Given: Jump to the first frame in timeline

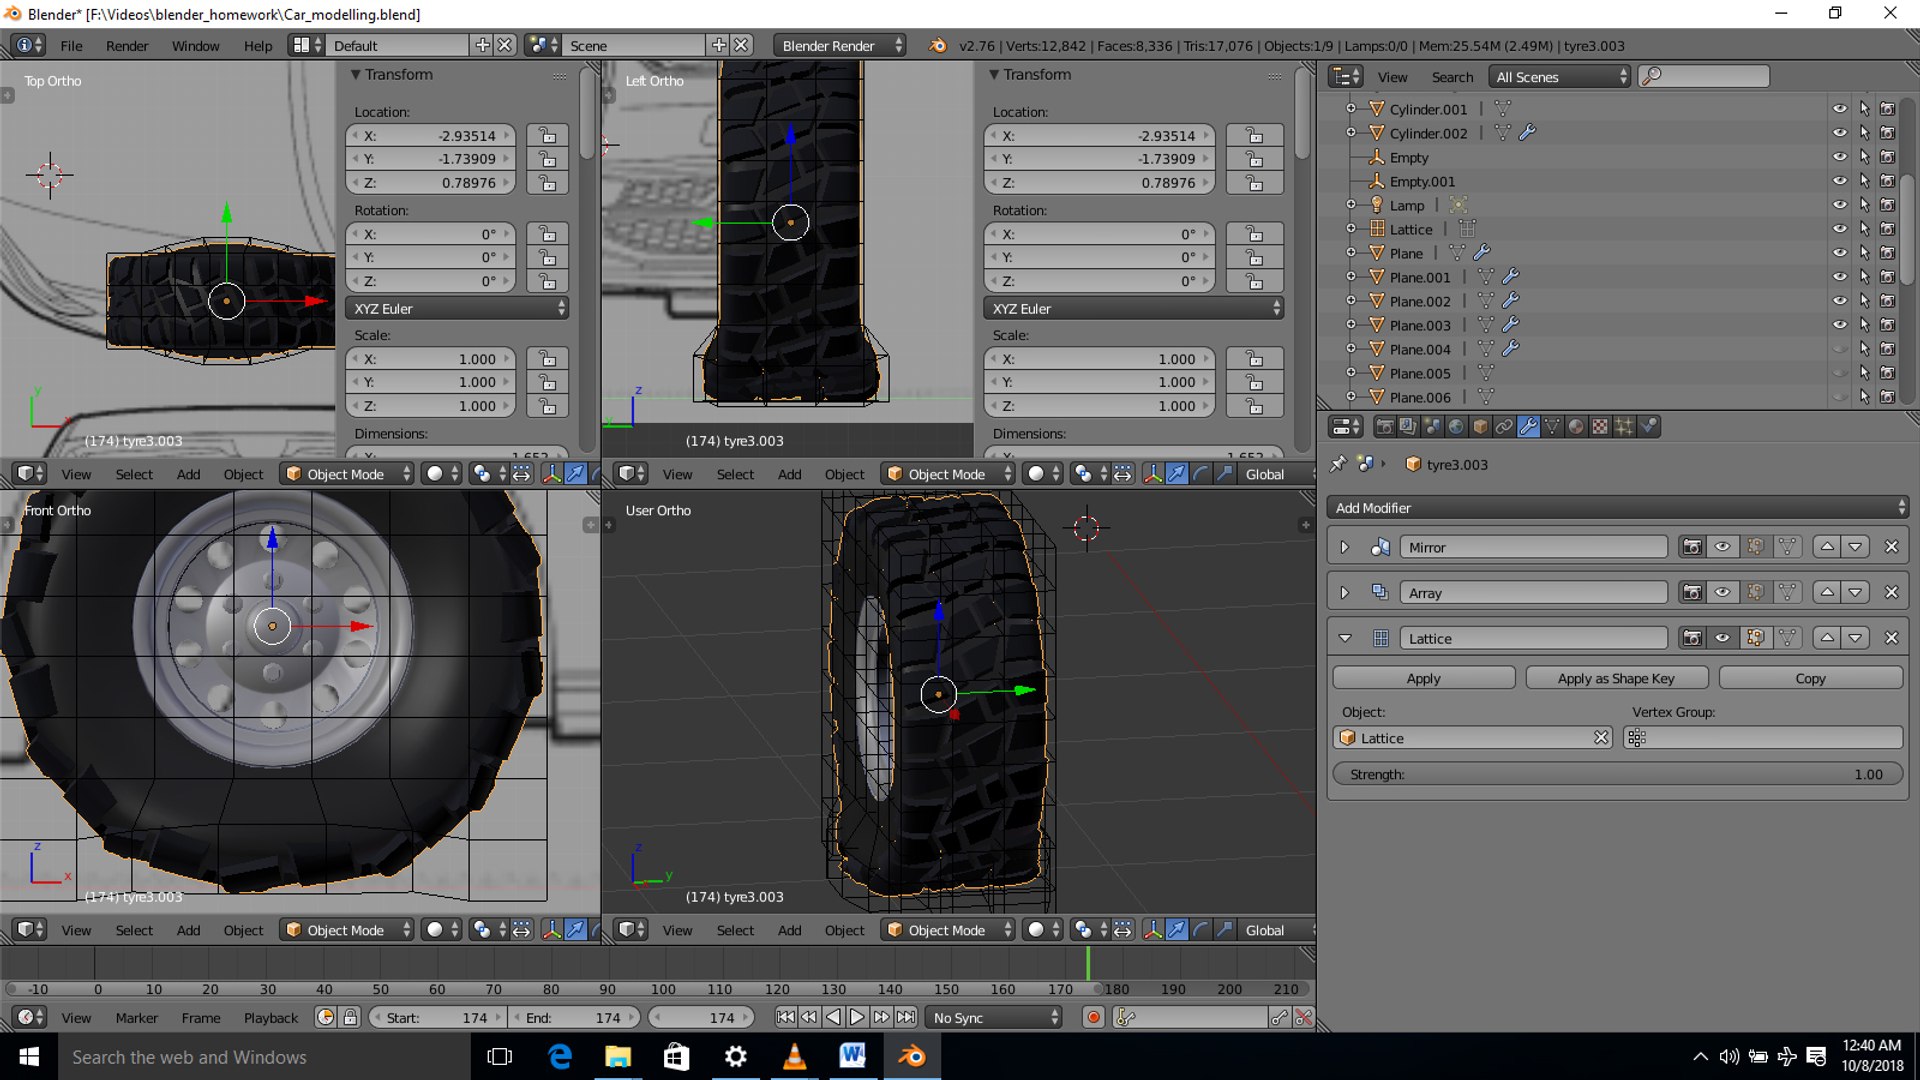Looking at the screenshot, I should click(x=785, y=1017).
